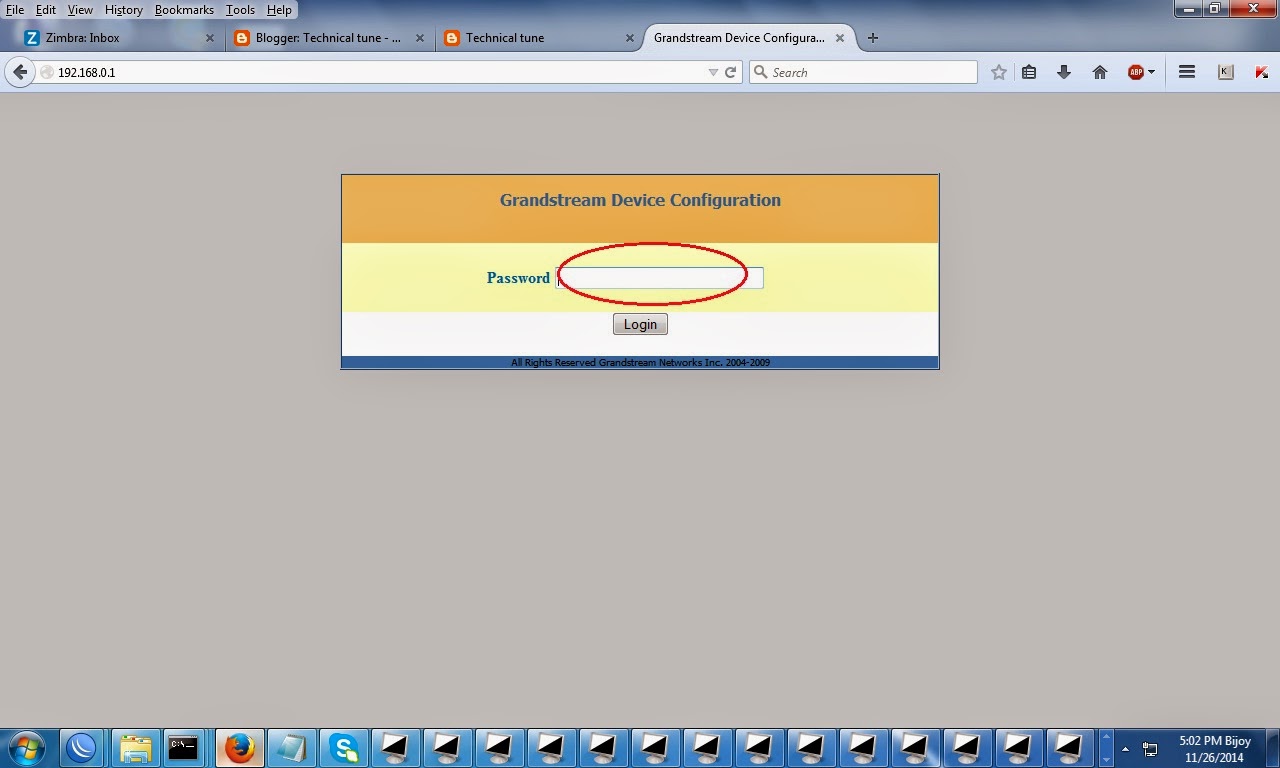Open Windows Explorer from taskbar

pyautogui.click(x=135, y=747)
